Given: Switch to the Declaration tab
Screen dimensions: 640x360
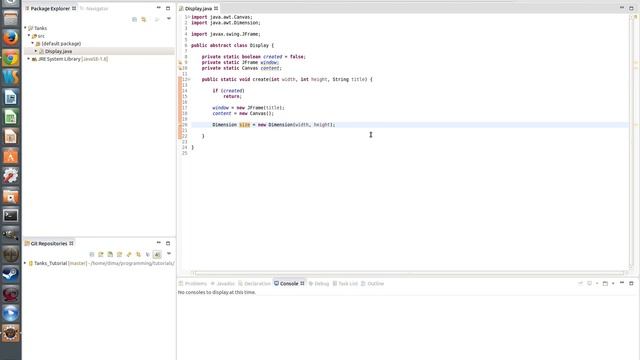Looking at the screenshot, I should [254, 283].
